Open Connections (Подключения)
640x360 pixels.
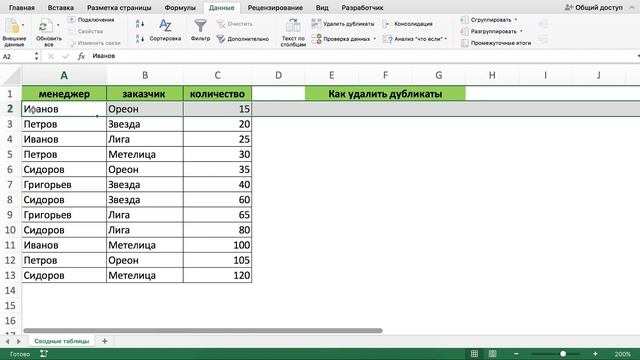(91, 20)
